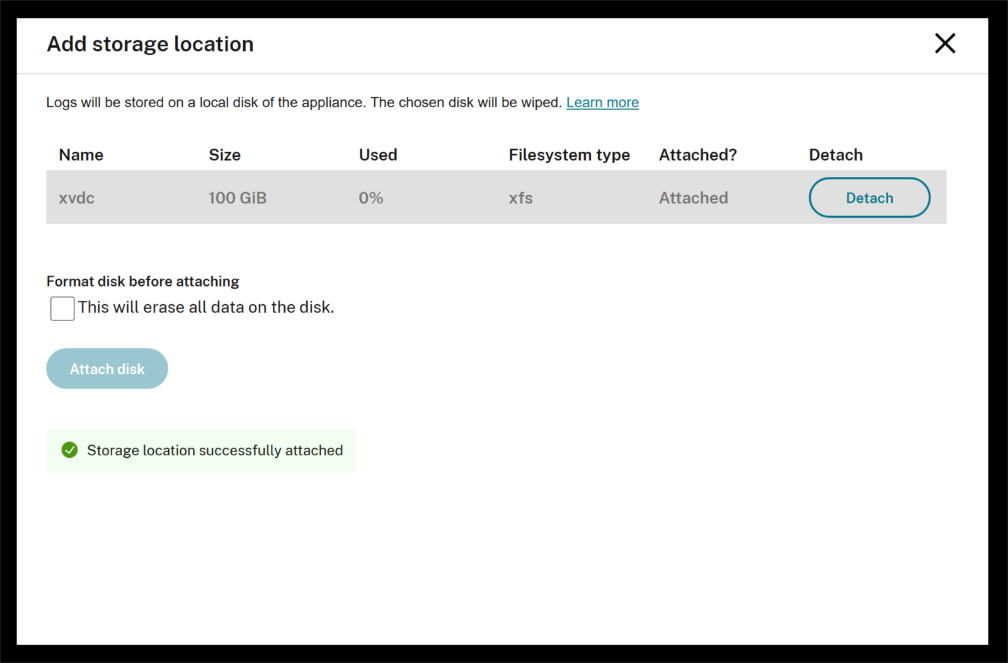Click the 0% used value
Screen dimensions: 1008x663
tap(371, 198)
